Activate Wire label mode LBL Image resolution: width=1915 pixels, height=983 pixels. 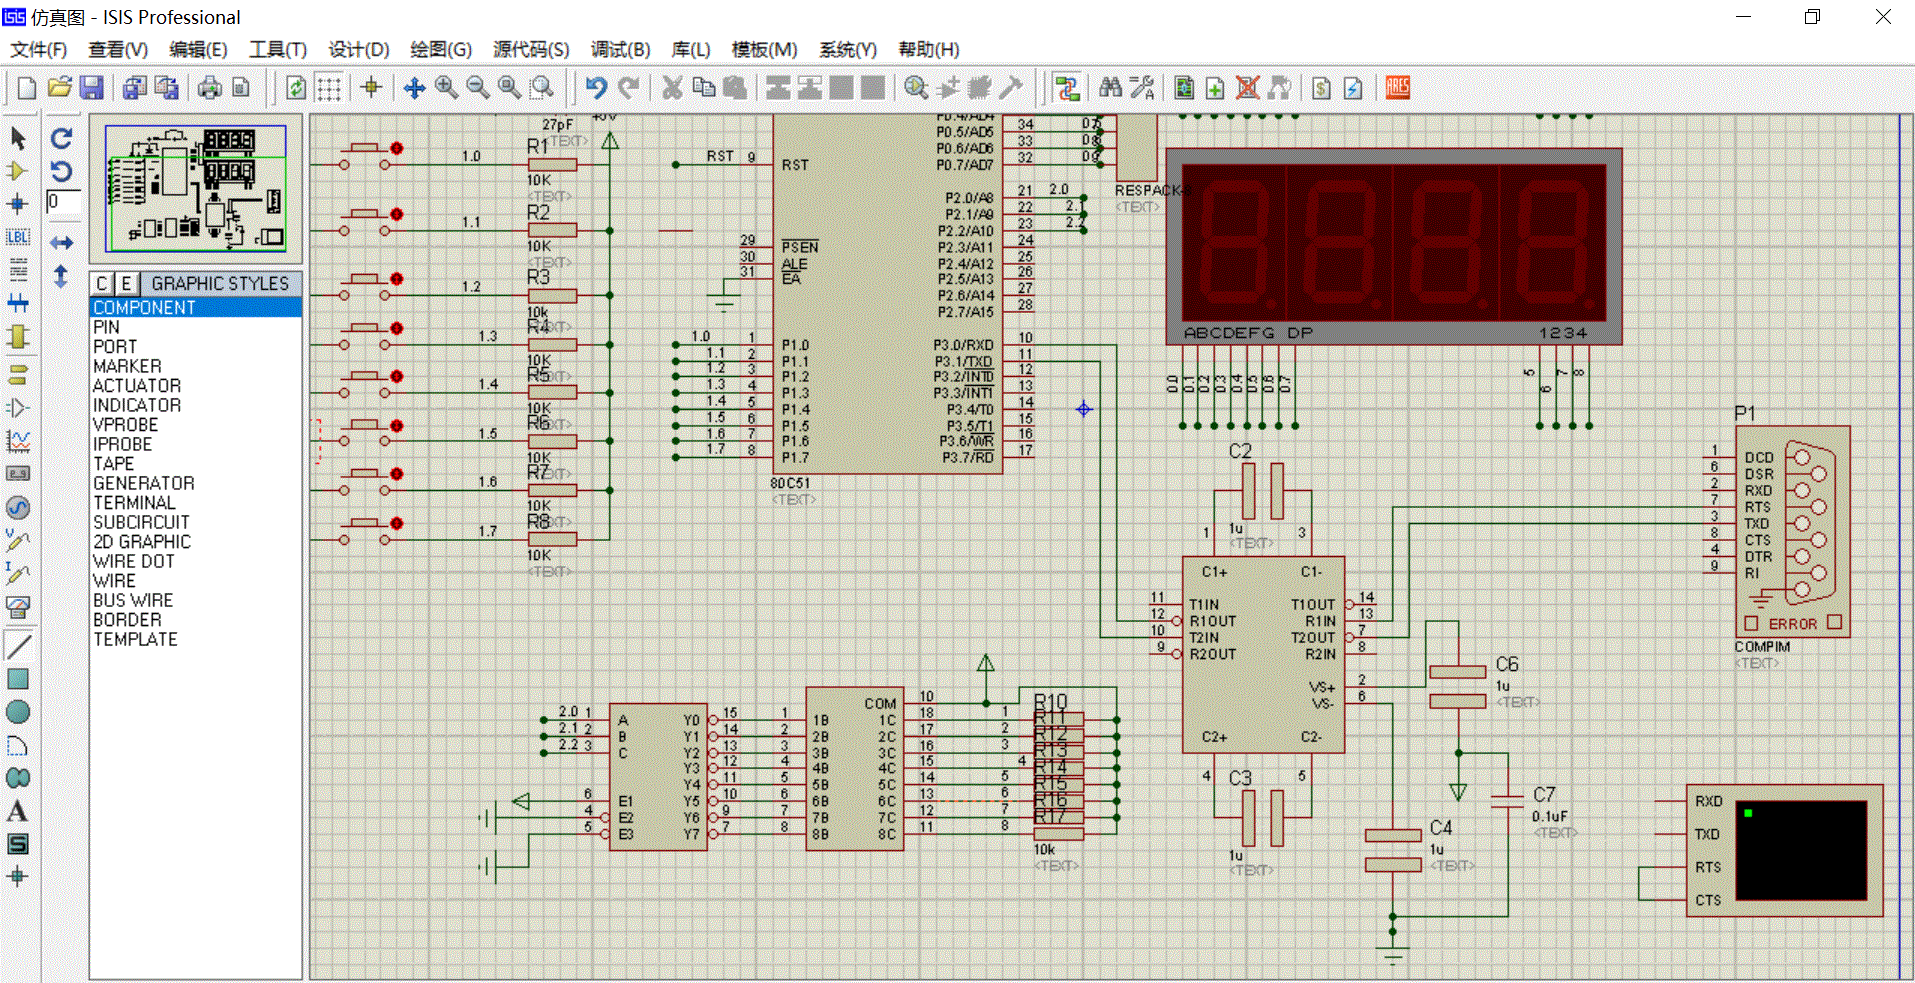(x=18, y=237)
